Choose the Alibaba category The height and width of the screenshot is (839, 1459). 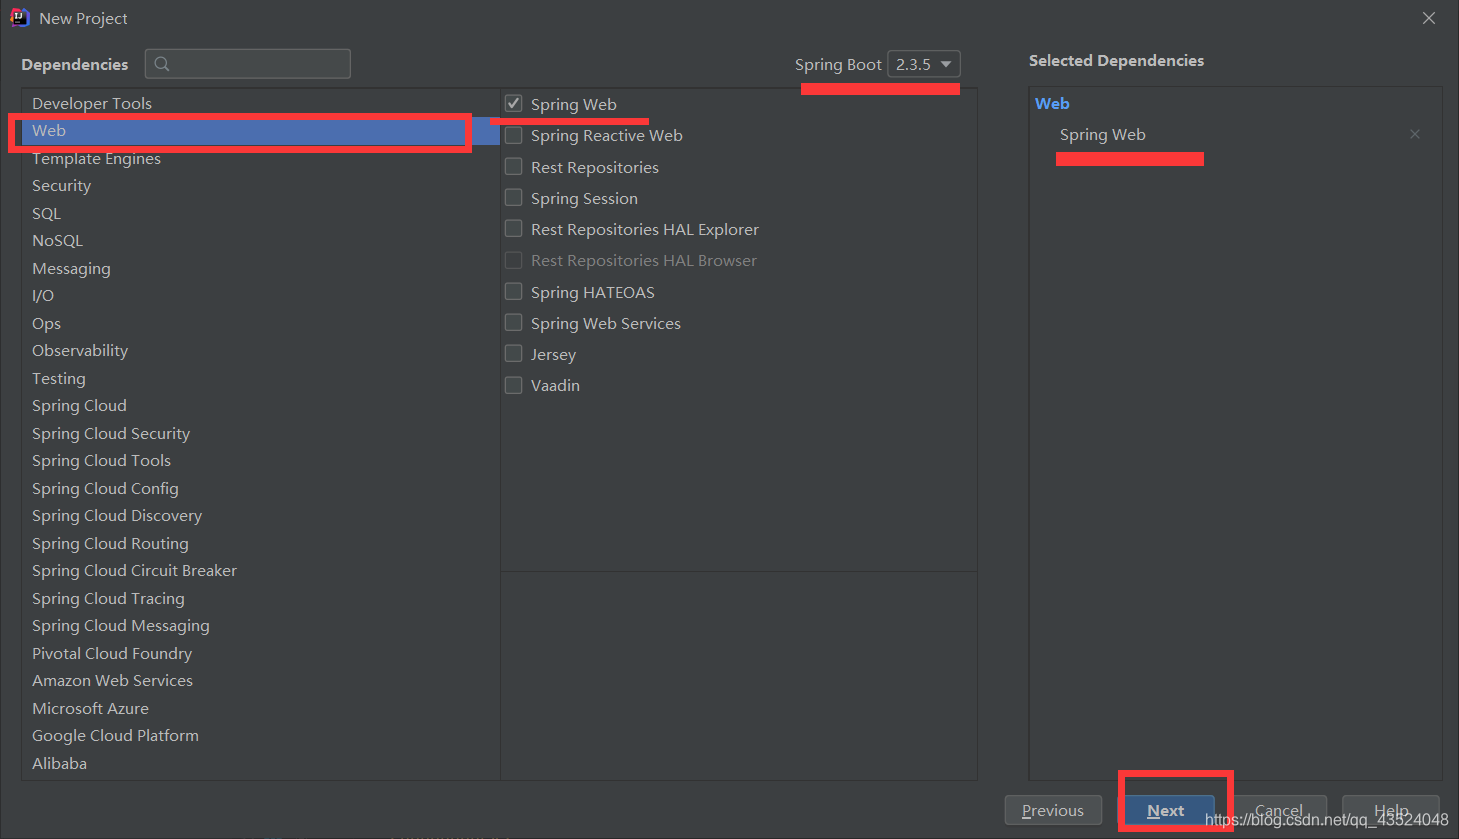[261, 763]
